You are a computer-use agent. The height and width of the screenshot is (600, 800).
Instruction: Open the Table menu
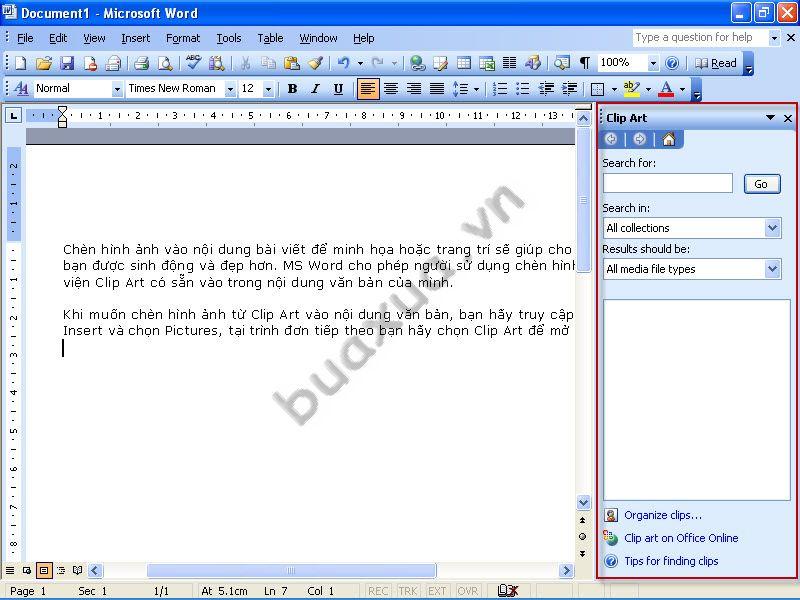click(270, 38)
